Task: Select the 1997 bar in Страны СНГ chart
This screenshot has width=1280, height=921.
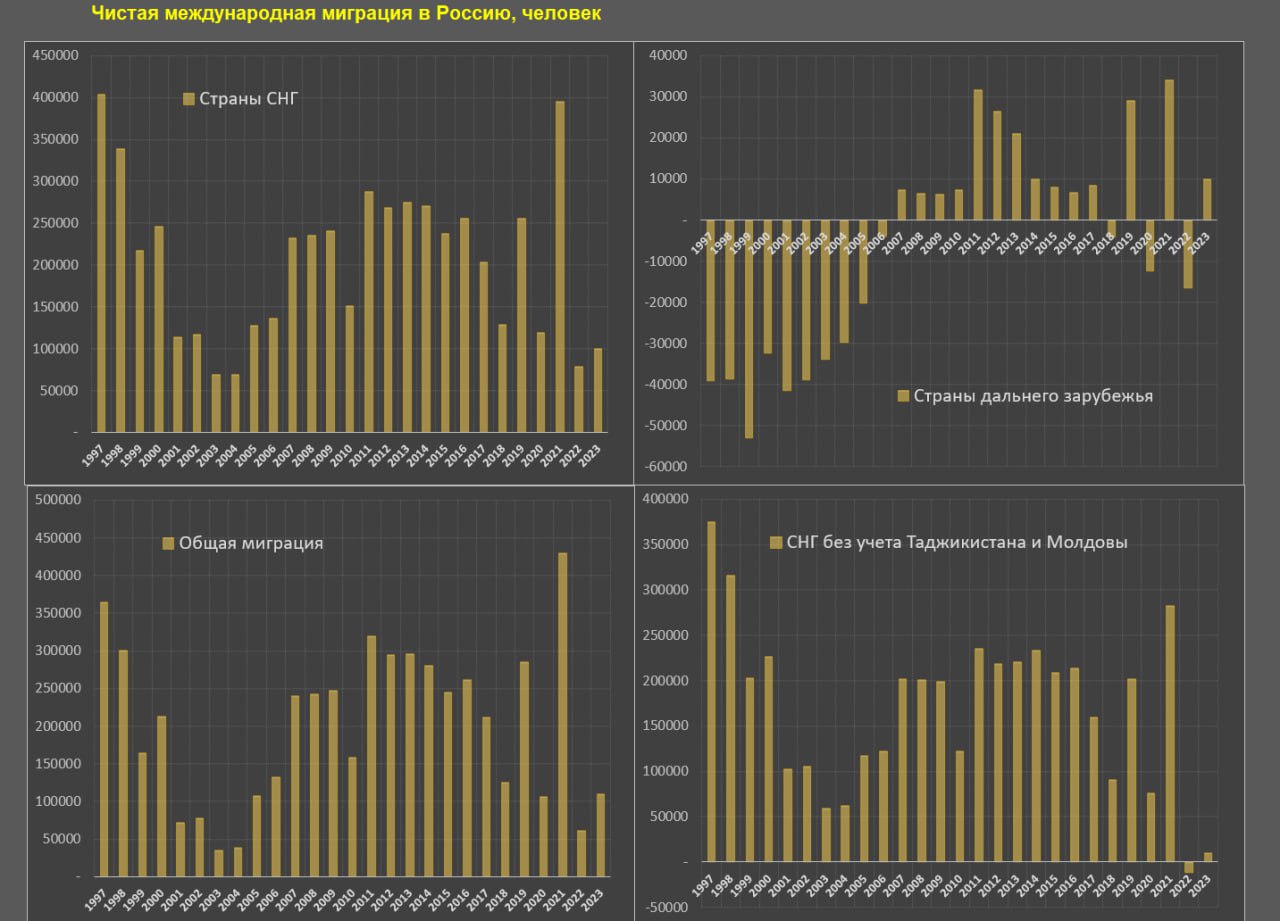Action: pos(101,263)
